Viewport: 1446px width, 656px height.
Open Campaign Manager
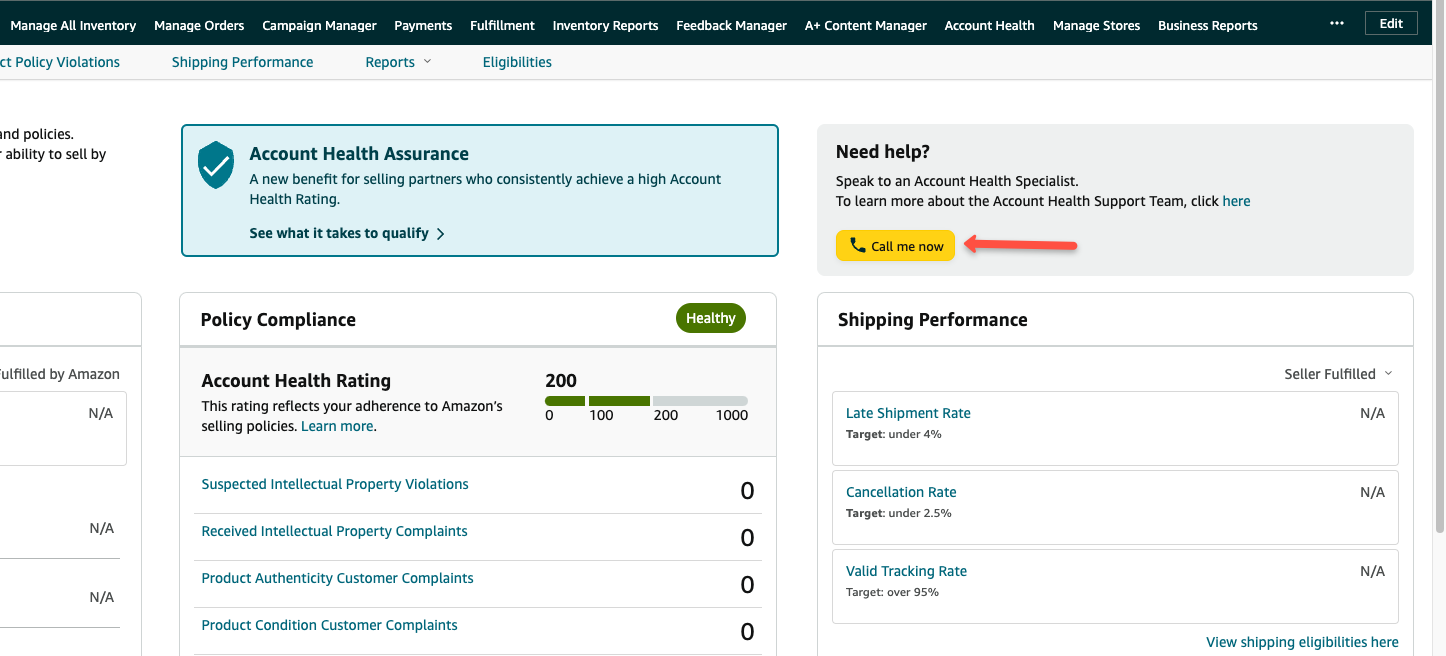319,26
